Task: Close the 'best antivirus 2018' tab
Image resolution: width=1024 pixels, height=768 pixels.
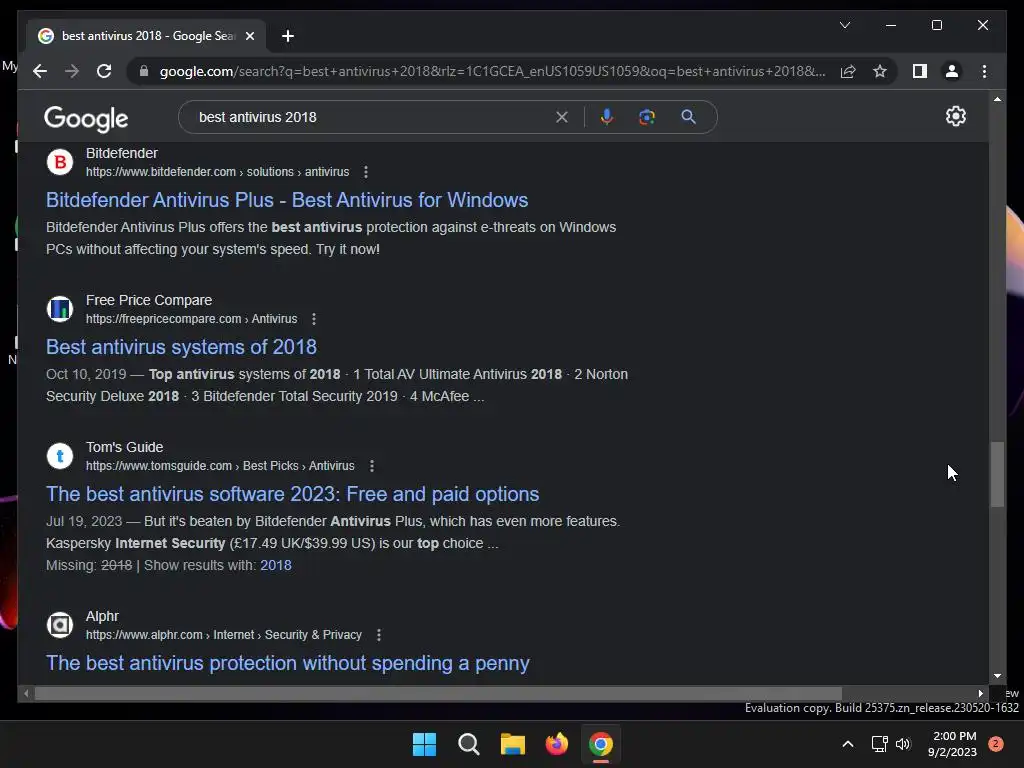Action: click(x=249, y=36)
